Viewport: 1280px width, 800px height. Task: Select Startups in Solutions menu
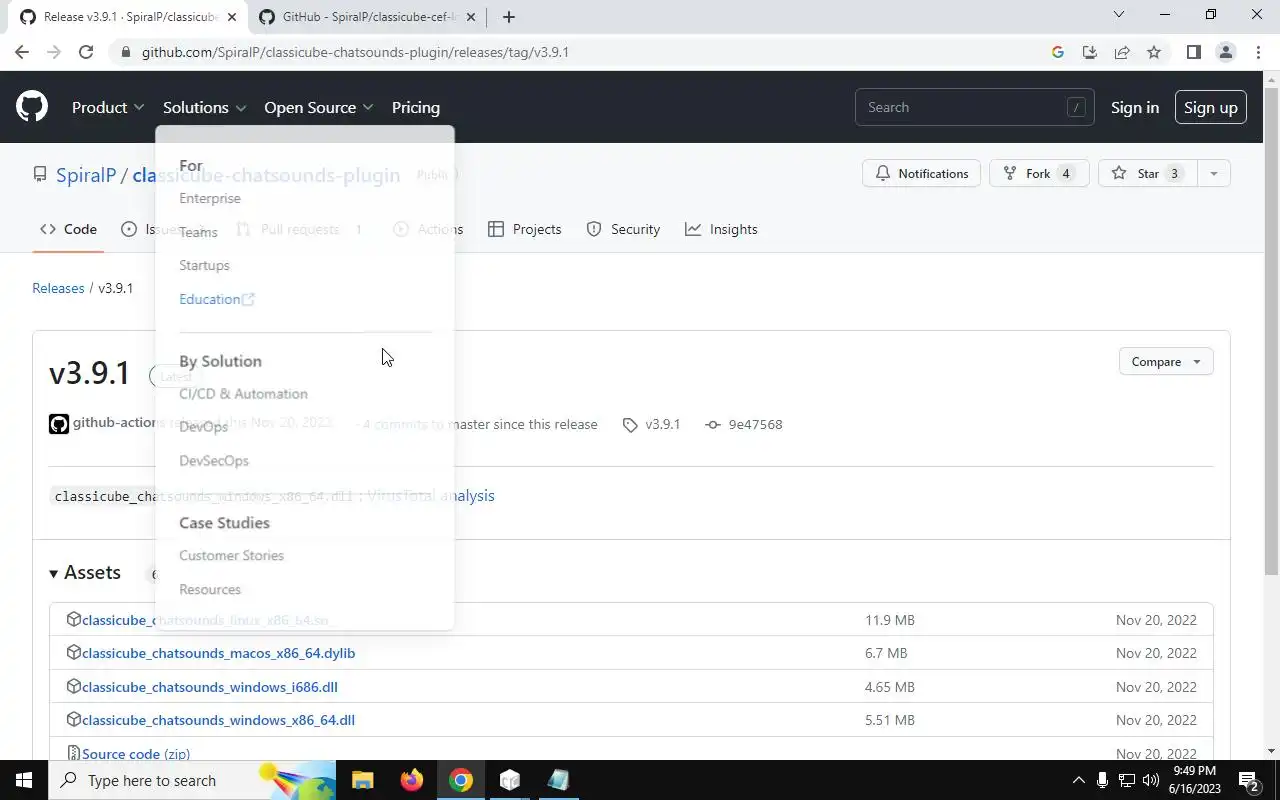[x=204, y=265]
